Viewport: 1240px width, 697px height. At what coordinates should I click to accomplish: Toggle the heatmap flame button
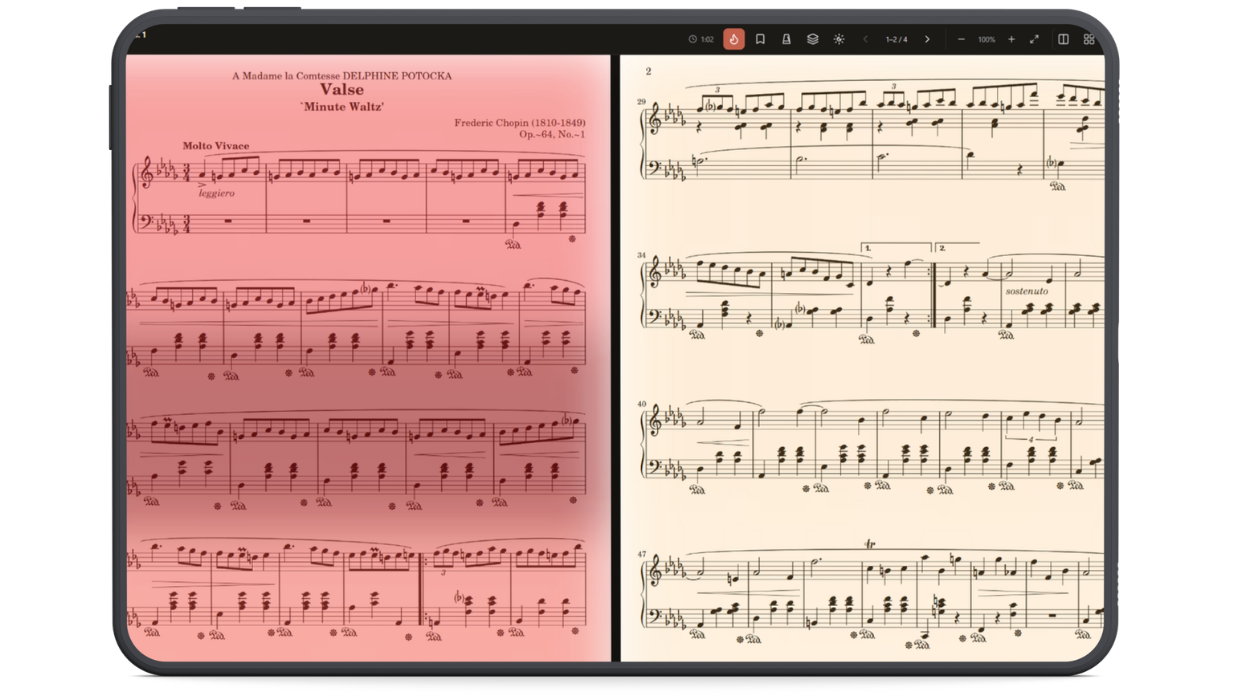pos(733,39)
